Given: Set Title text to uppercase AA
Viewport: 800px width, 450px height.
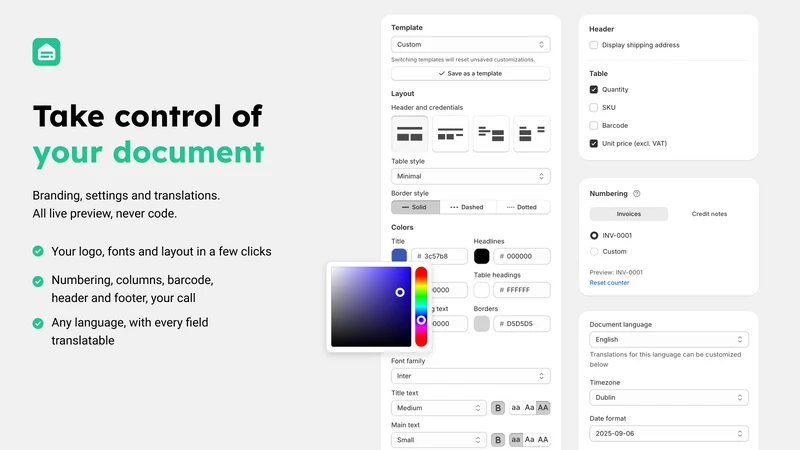Looking at the screenshot, I should click(x=543, y=408).
